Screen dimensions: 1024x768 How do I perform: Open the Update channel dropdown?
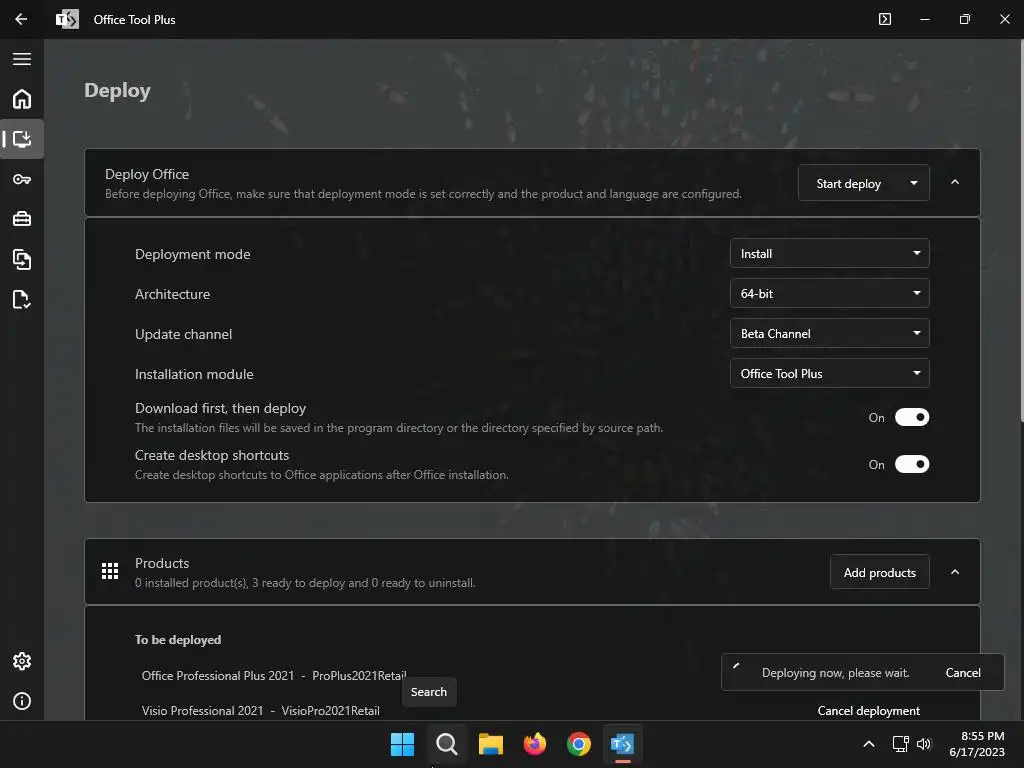coord(829,333)
